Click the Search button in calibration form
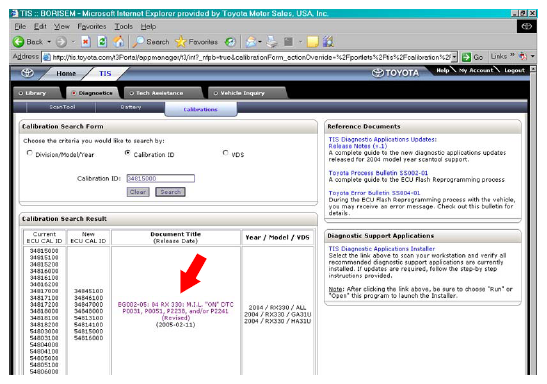 (x=171, y=192)
